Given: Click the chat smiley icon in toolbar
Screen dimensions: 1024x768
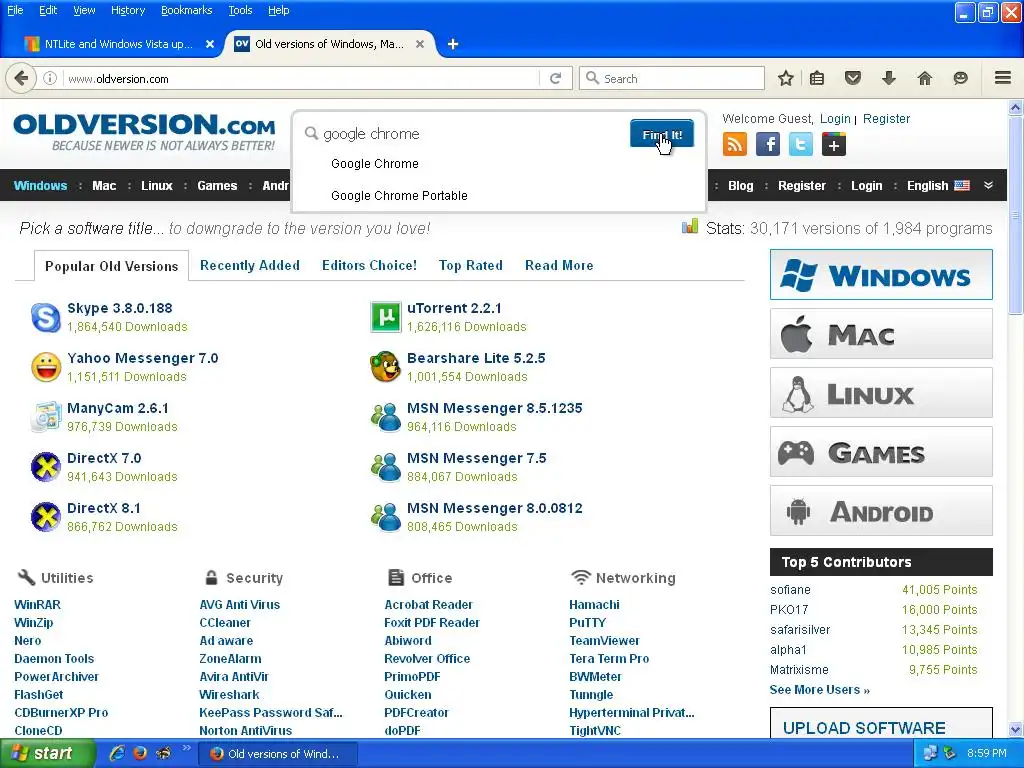Looking at the screenshot, I should (961, 78).
